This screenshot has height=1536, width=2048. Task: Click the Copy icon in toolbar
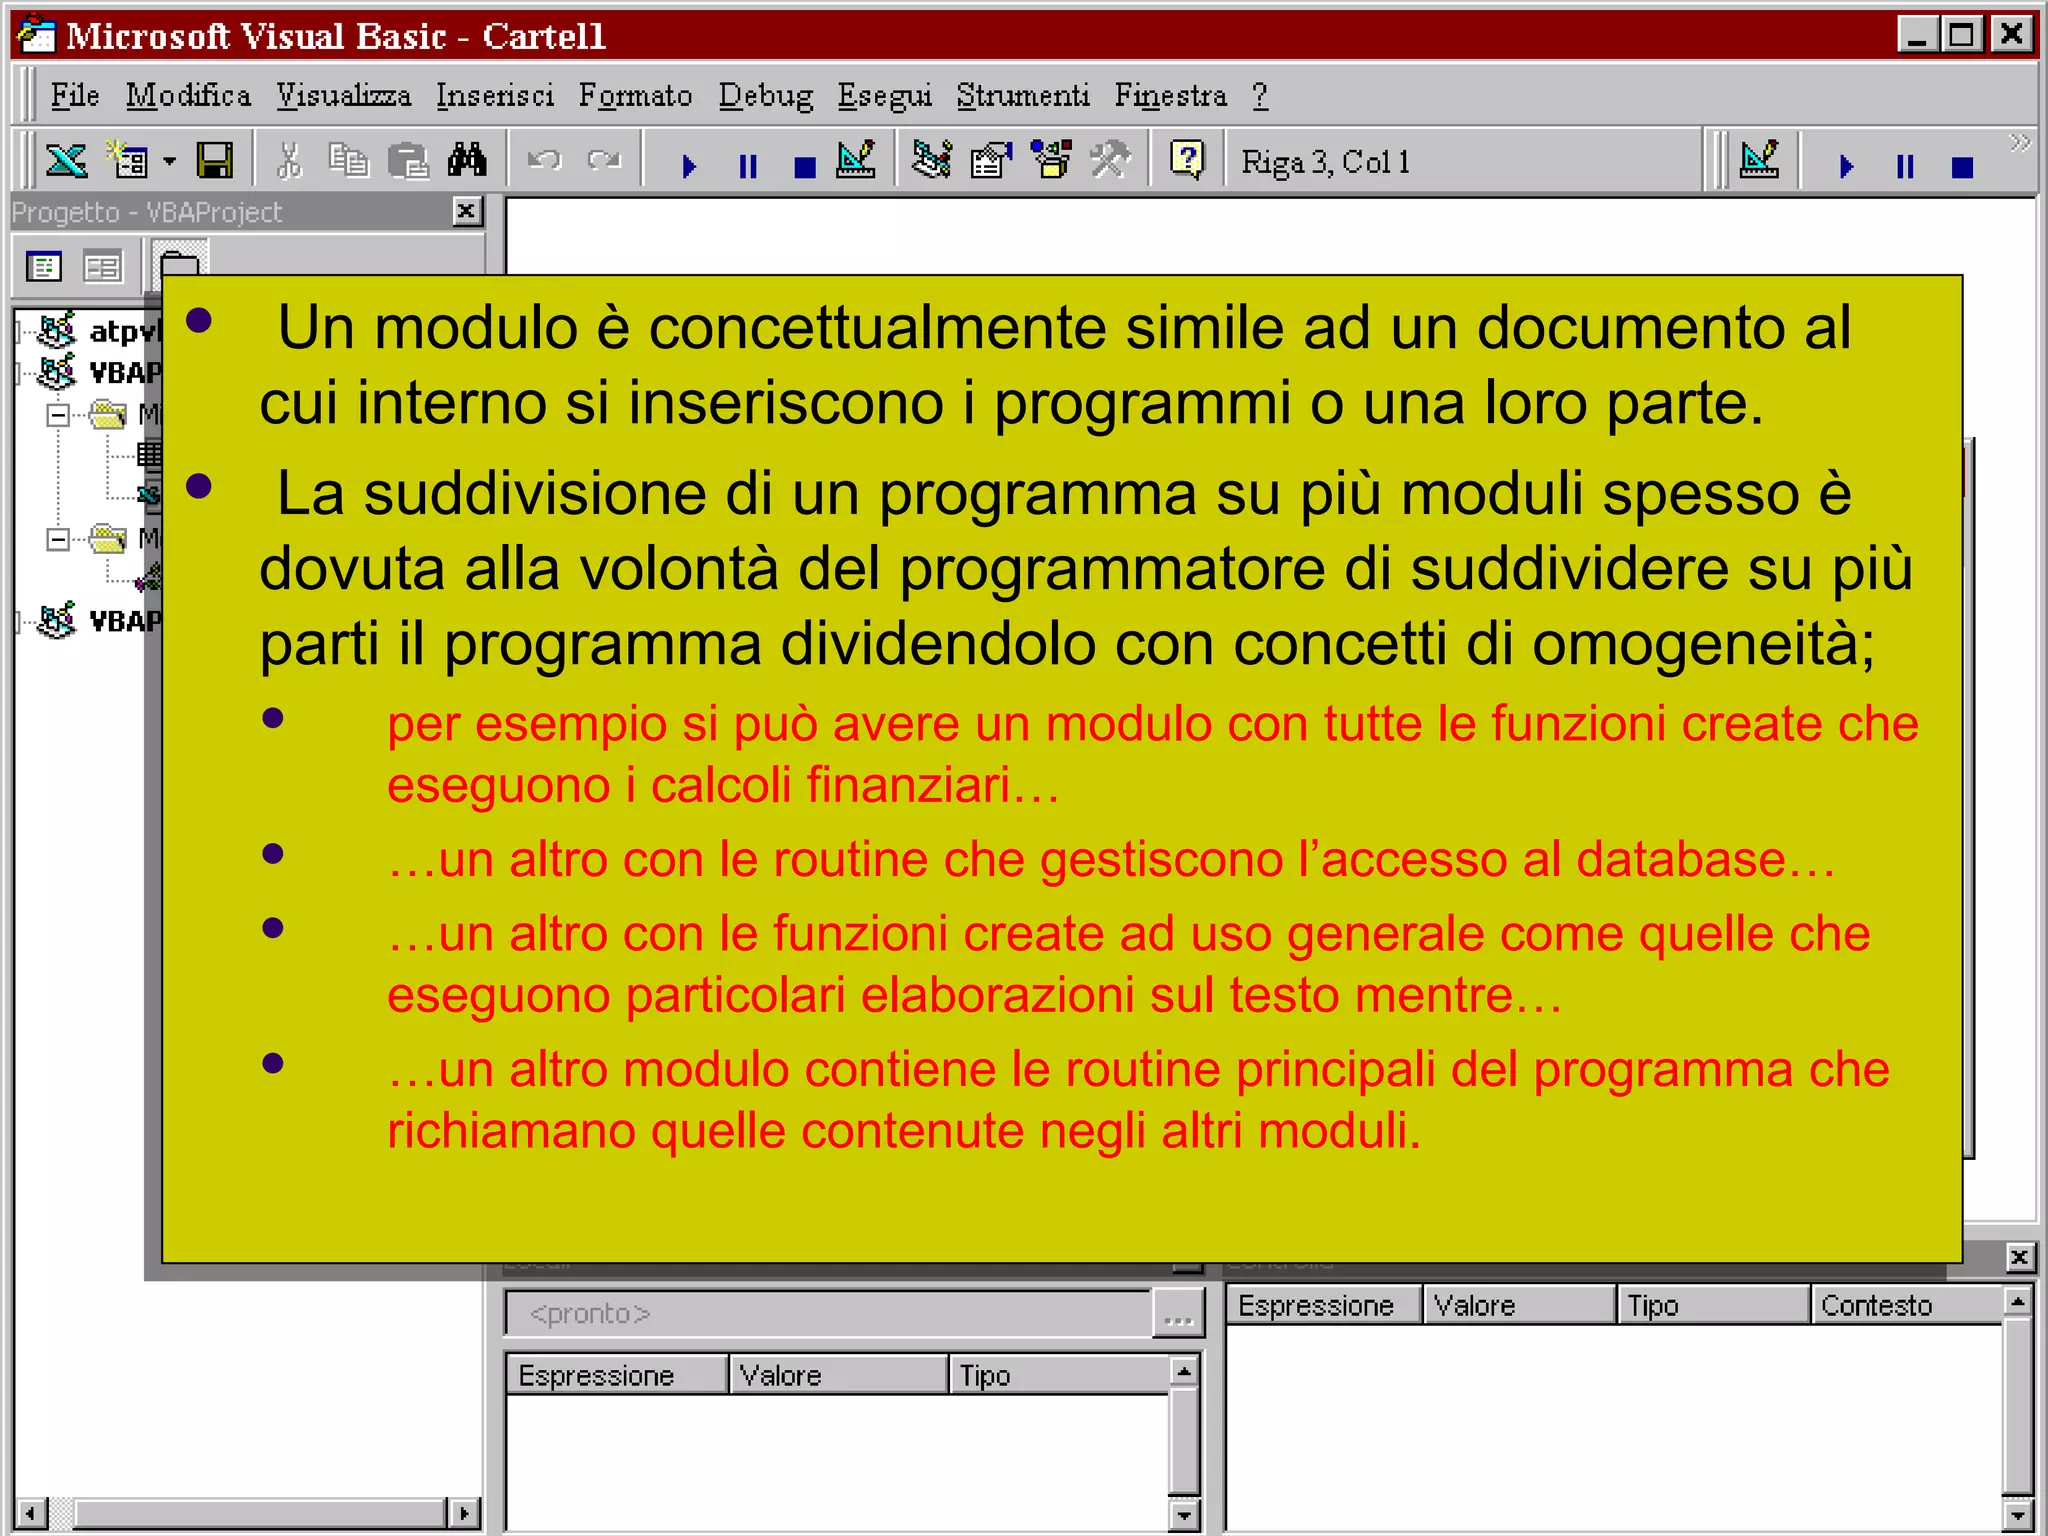(x=348, y=161)
